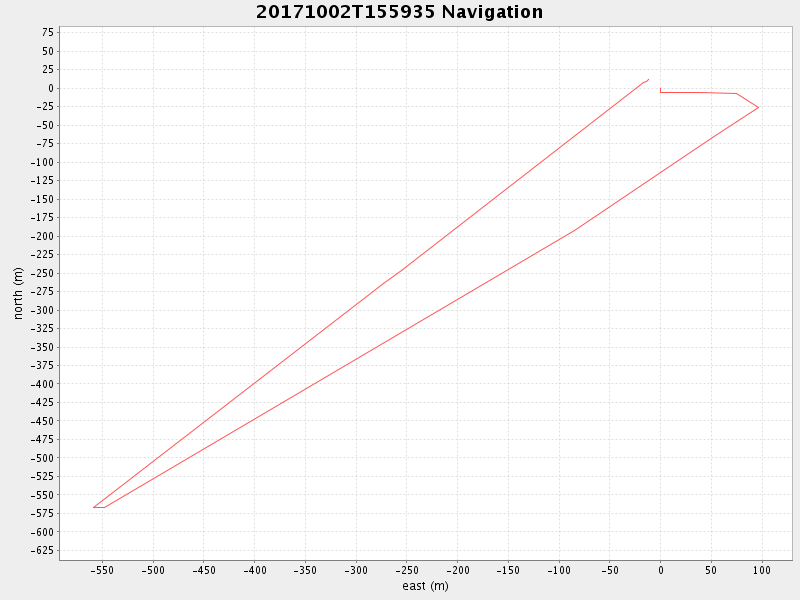Click the 'north (m)' y-axis label
800x600 pixels.
[x=18, y=293]
